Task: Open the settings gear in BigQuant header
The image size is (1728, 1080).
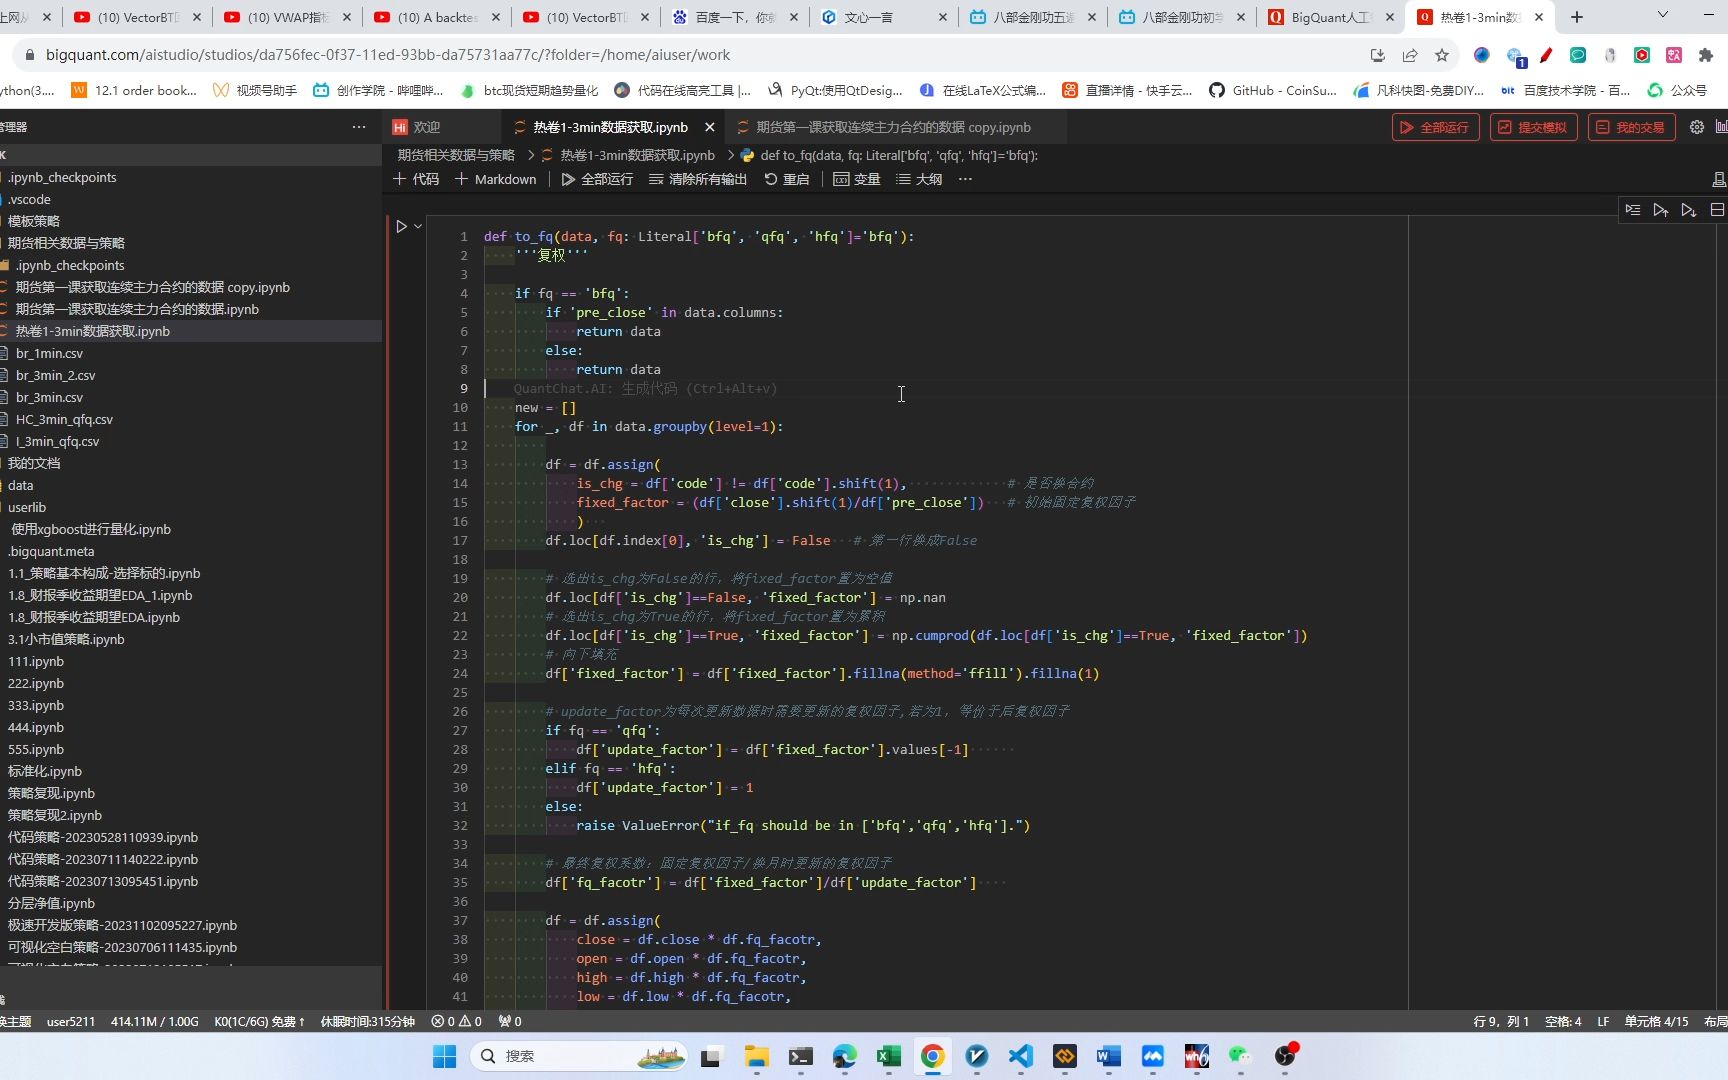Action: pyautogui.click(x=1697, y=127)
